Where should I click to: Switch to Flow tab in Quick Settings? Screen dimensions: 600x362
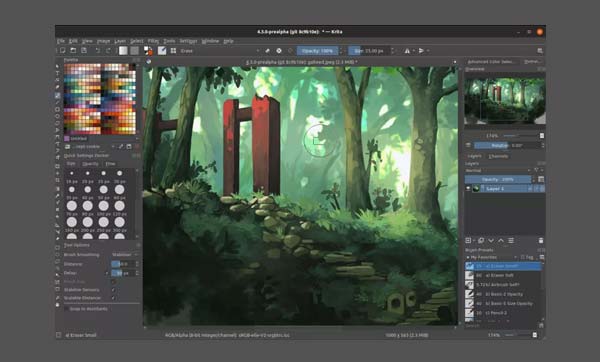(110, 164)
